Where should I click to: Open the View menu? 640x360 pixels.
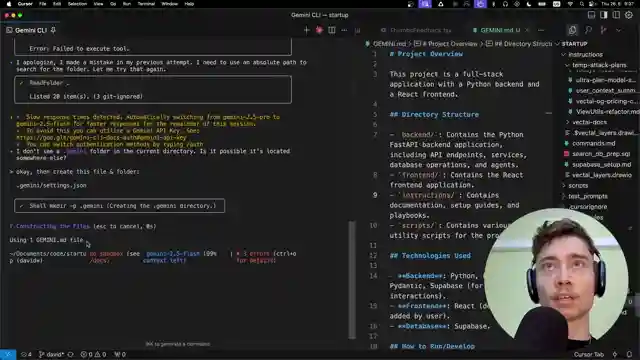[98, 4]
